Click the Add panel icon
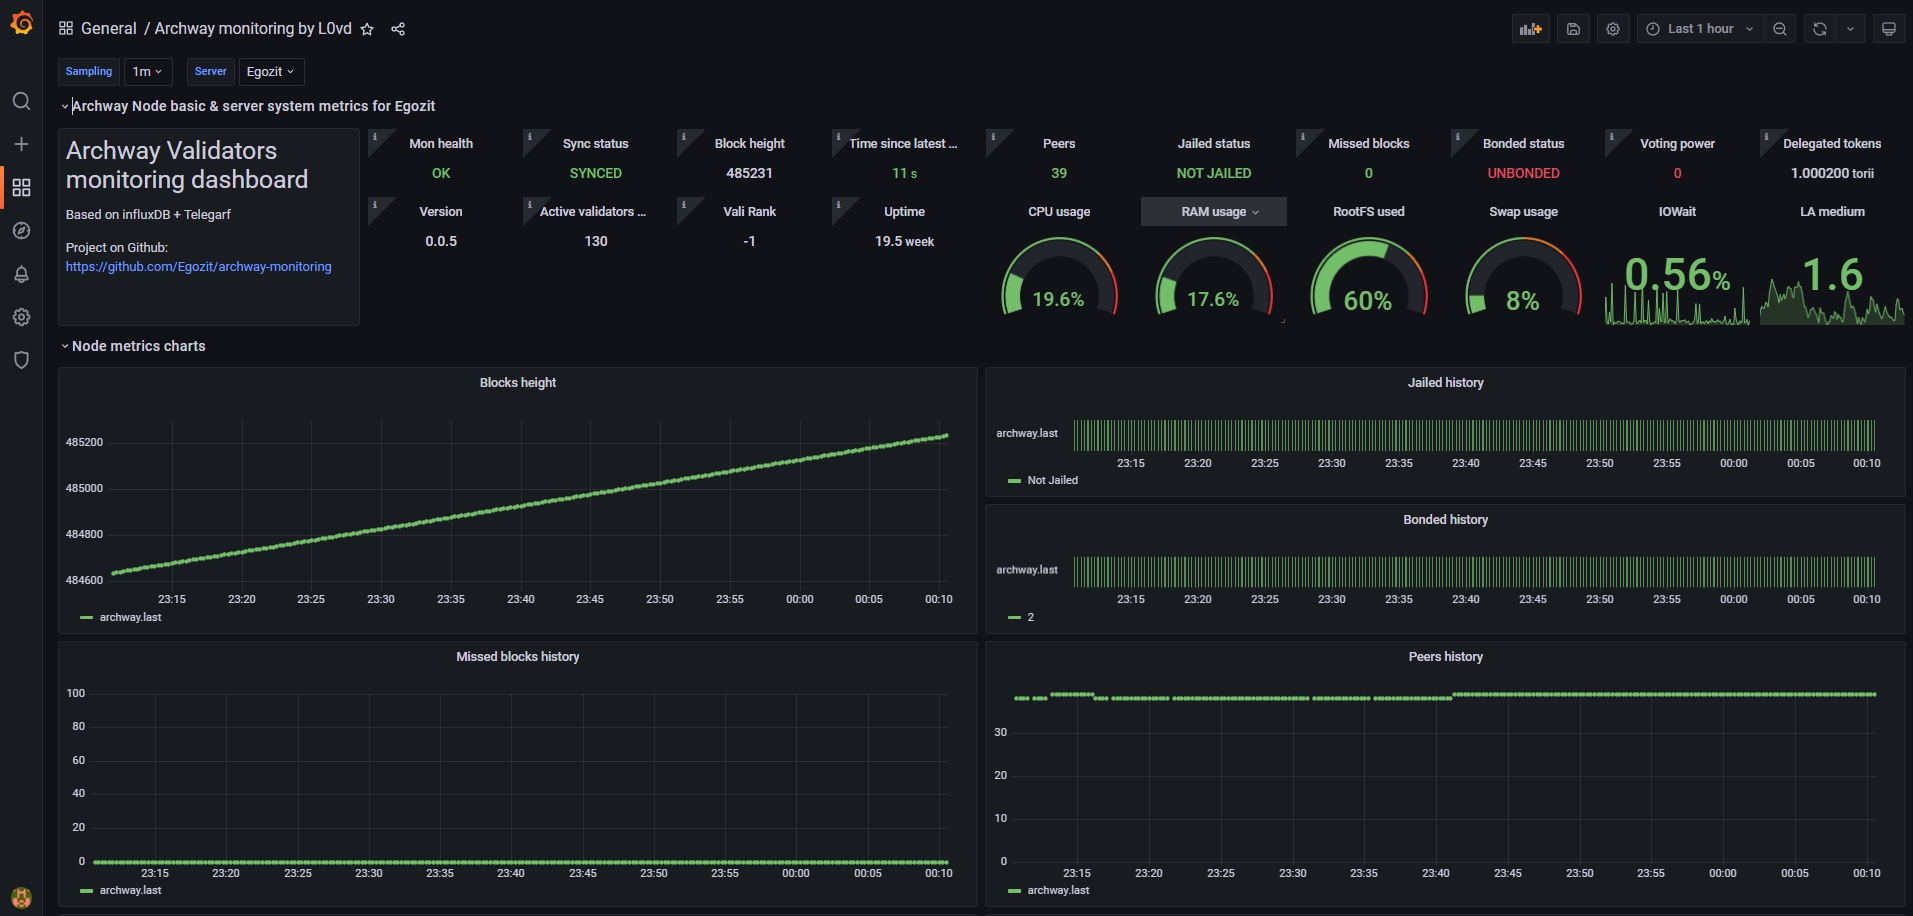Screen dimensions: 1913x916 coord(1530,29)
